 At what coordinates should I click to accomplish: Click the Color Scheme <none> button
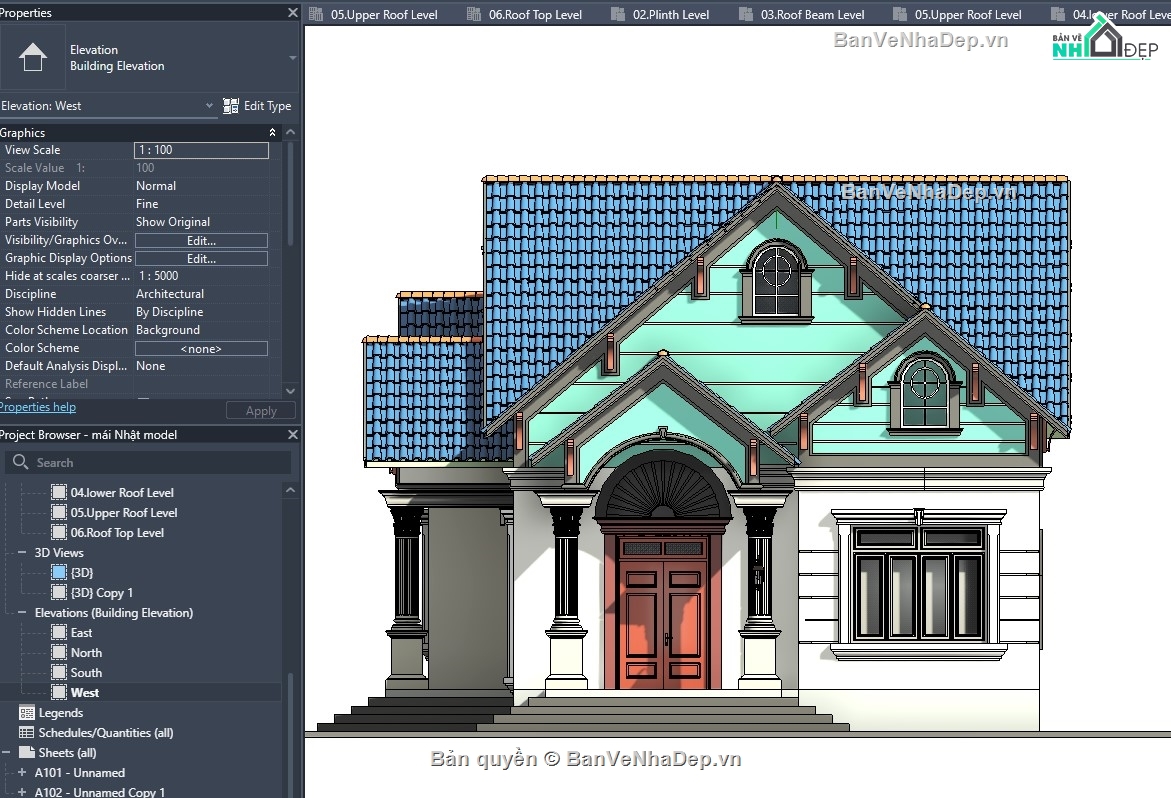click(202, 349)
